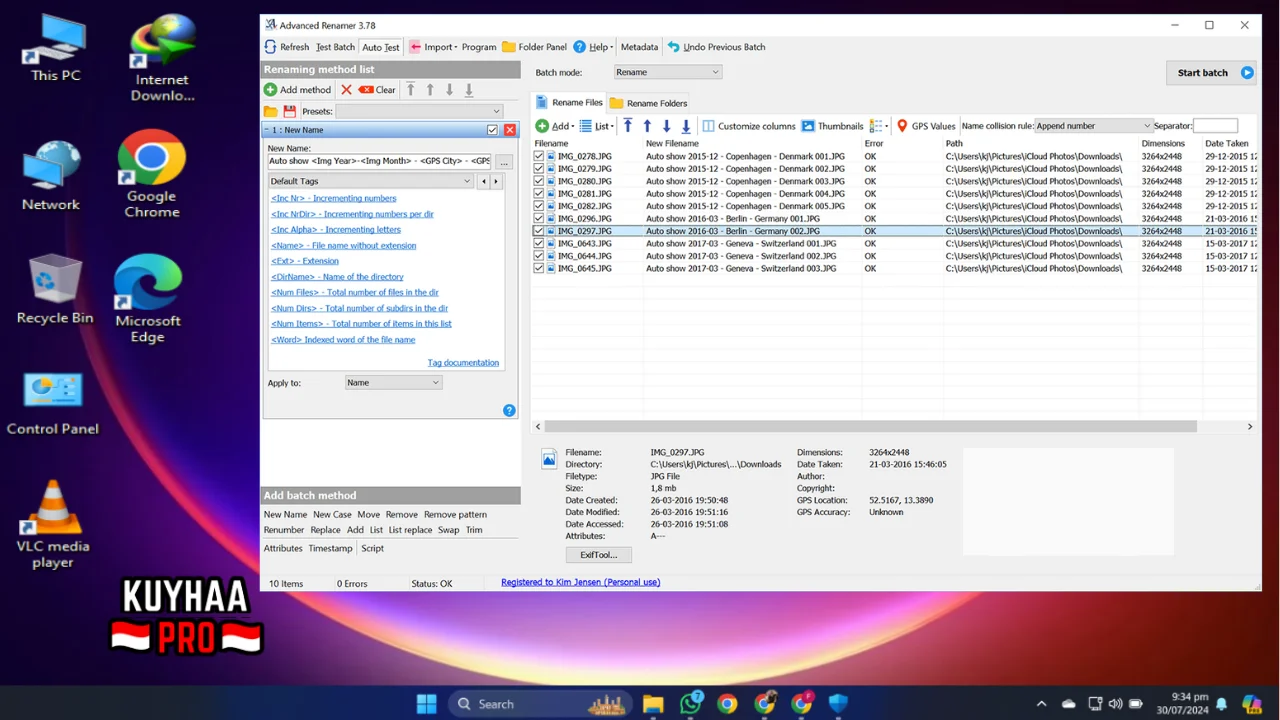This screenshot has width=1280, height=720.
Task: Open the Add files dropdown in file toolbar
Action: coord(554,126)
